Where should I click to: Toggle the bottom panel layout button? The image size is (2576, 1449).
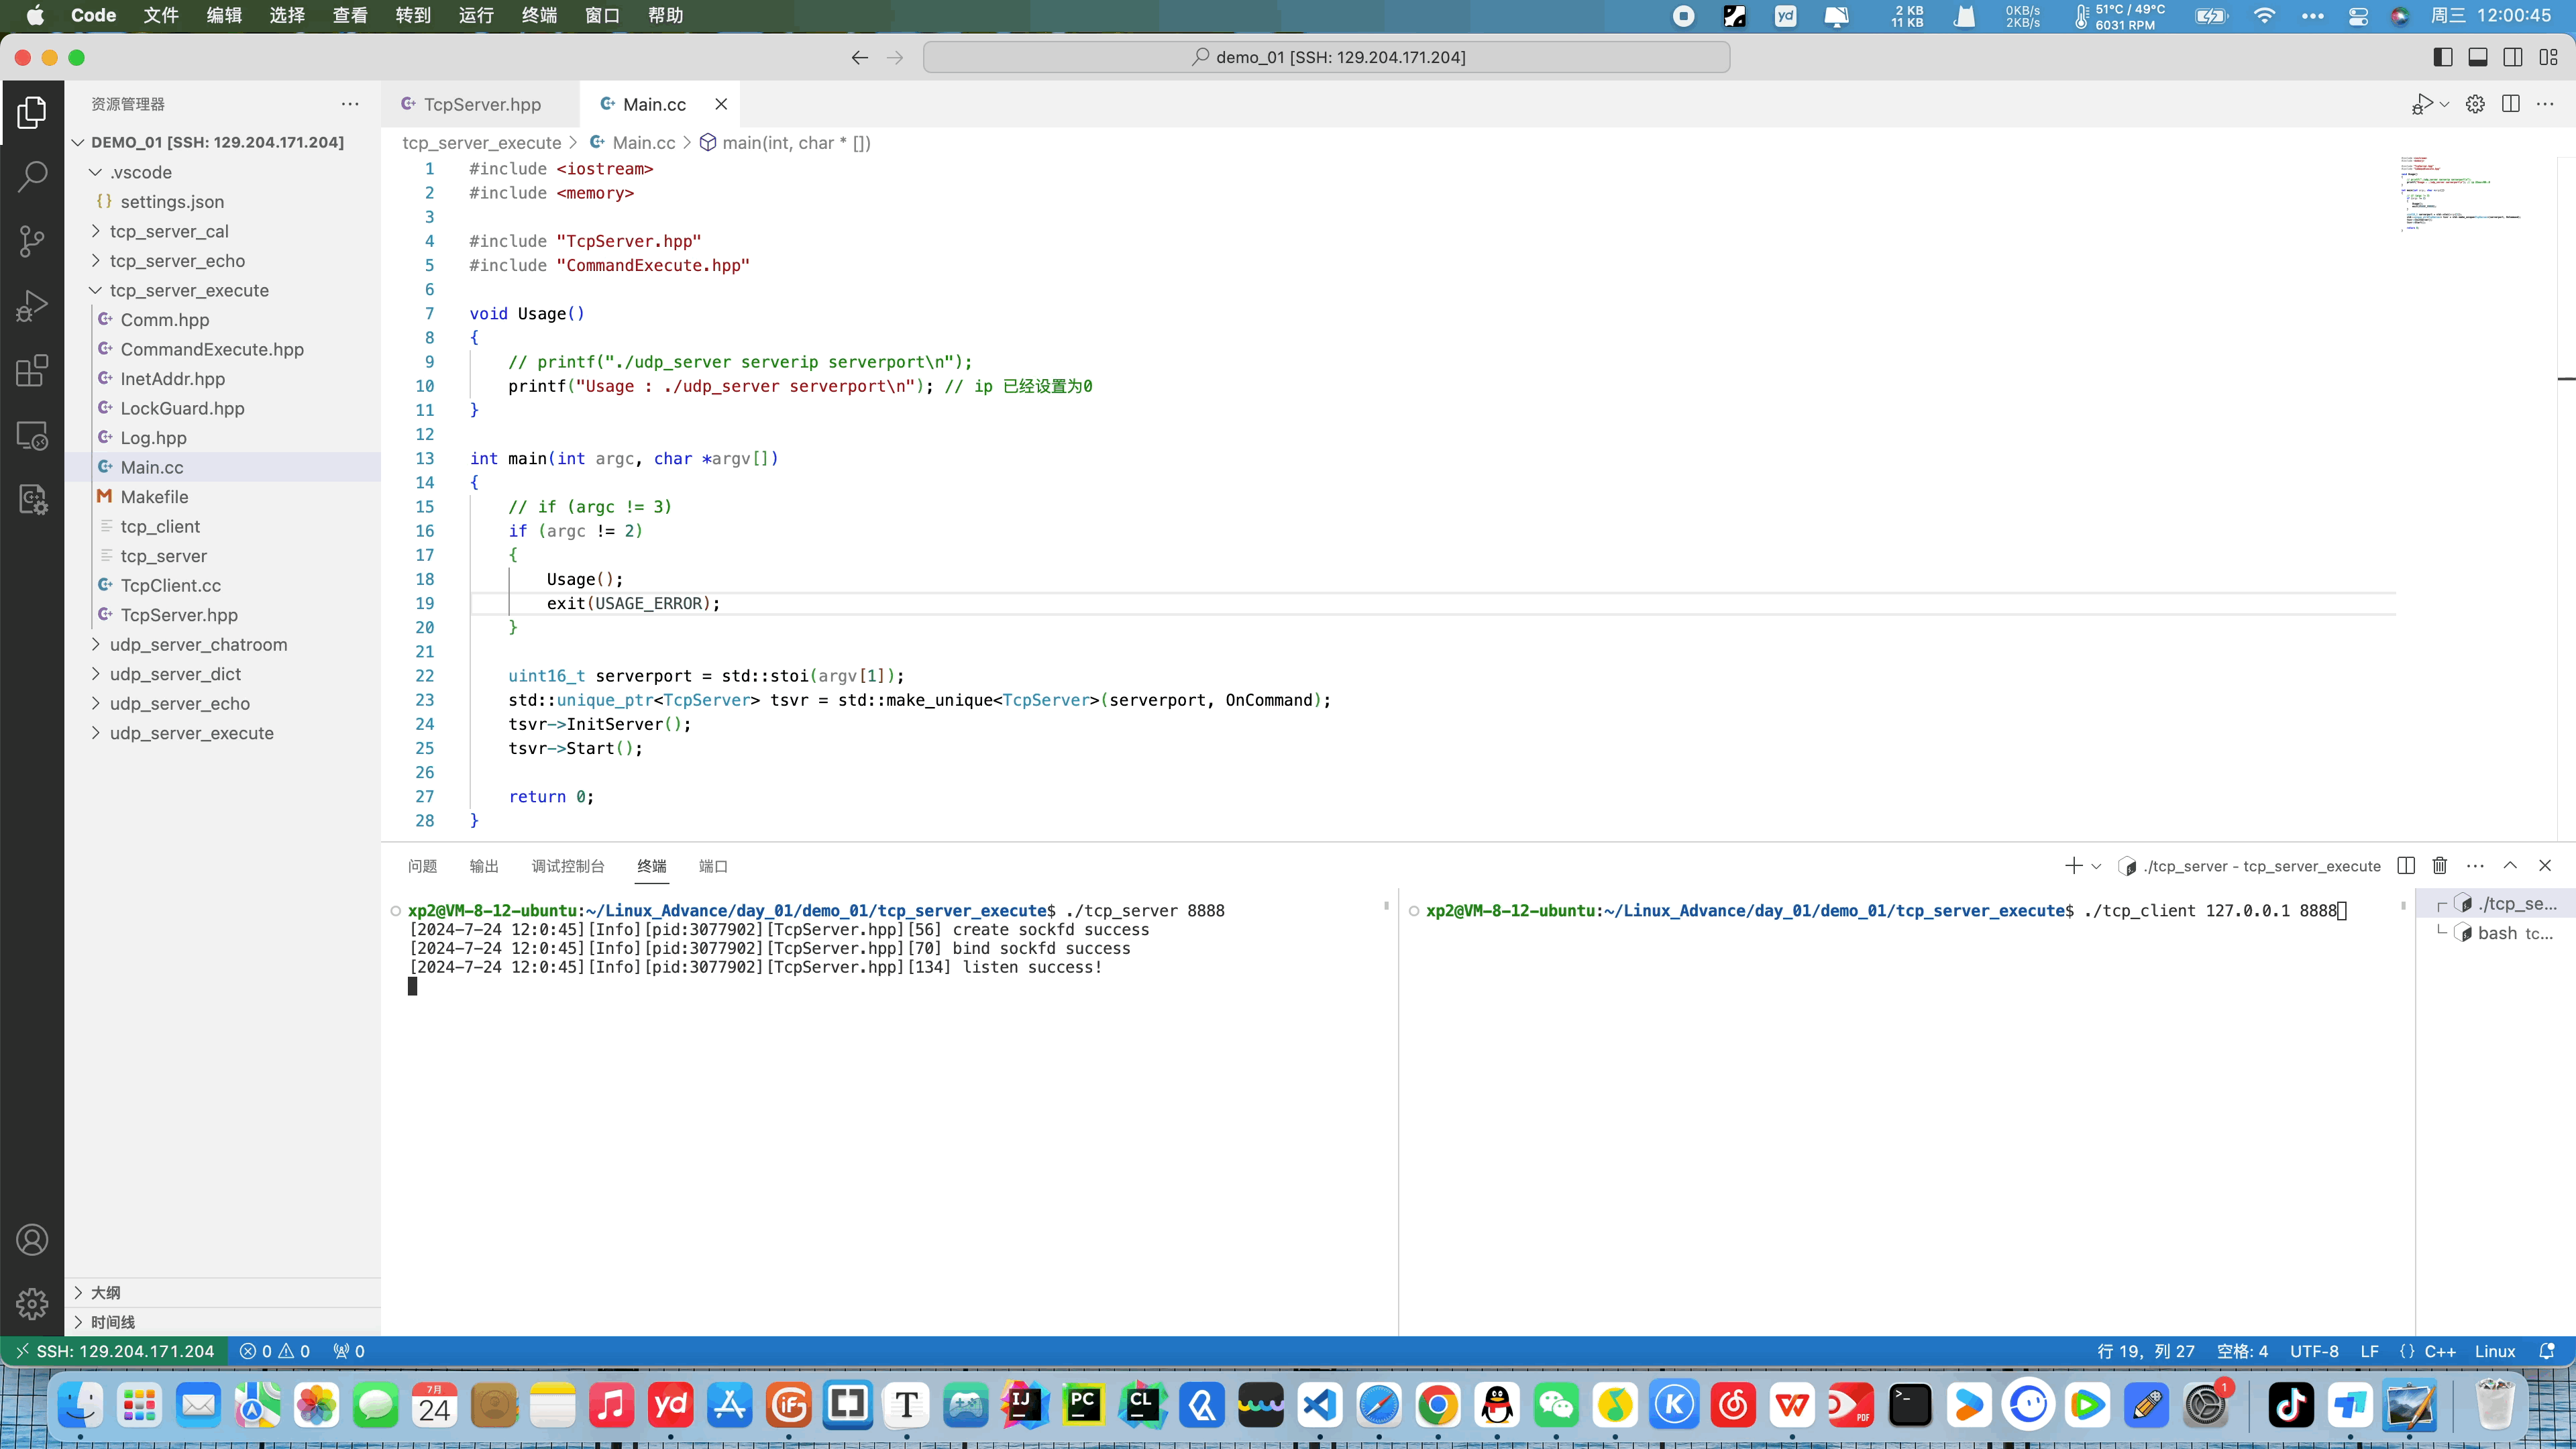[x=2478, y=57]
